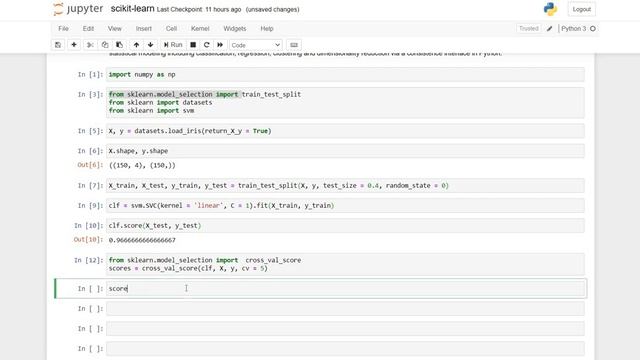Screen dimensions: 640x360
Task: Restart kernel and run all cells icon
Action: pos(220,45)
